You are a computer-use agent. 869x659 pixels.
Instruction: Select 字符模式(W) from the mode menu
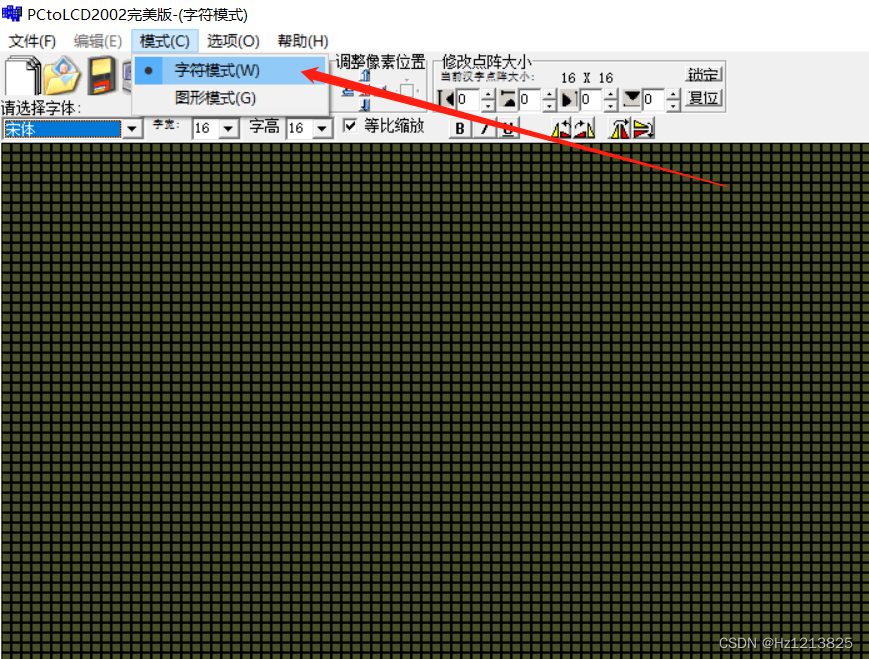point(230,70)
